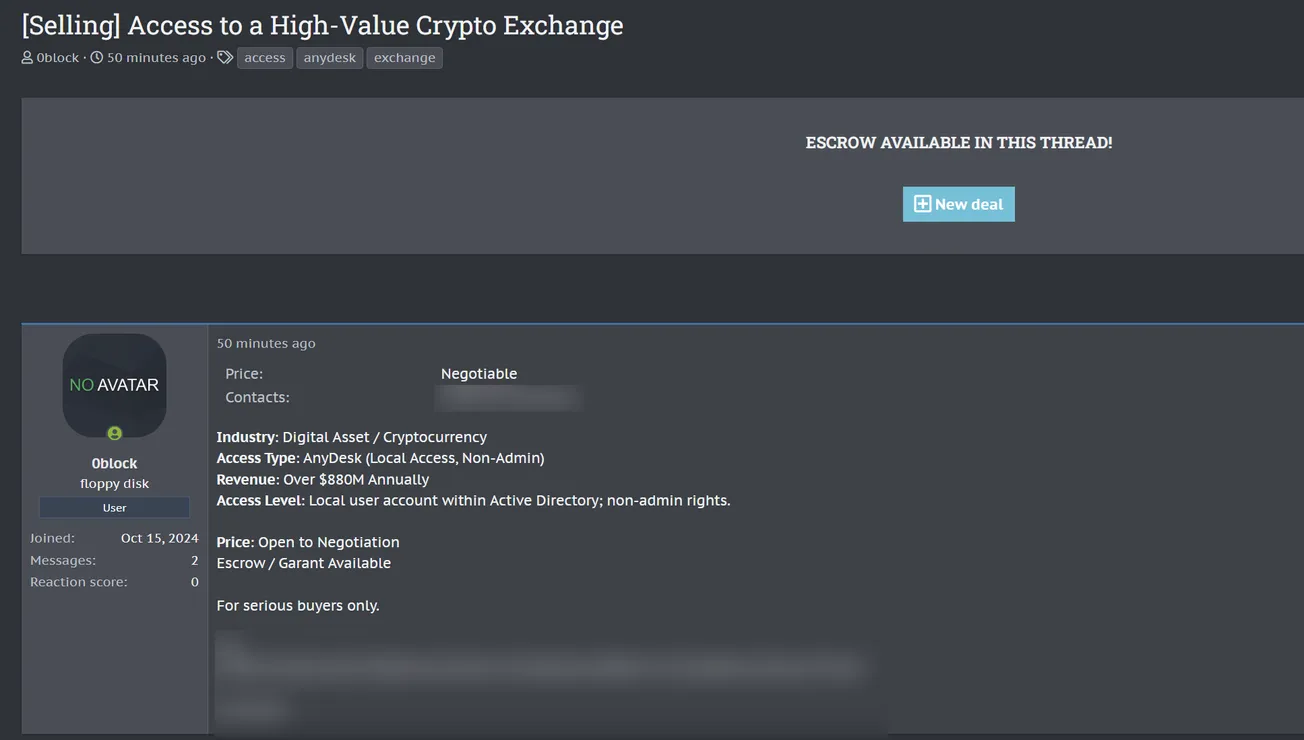The height and width of the screenshot is (740, 1304).
Task: Click the NO AVATAR profile image
Action: point(114,384)
